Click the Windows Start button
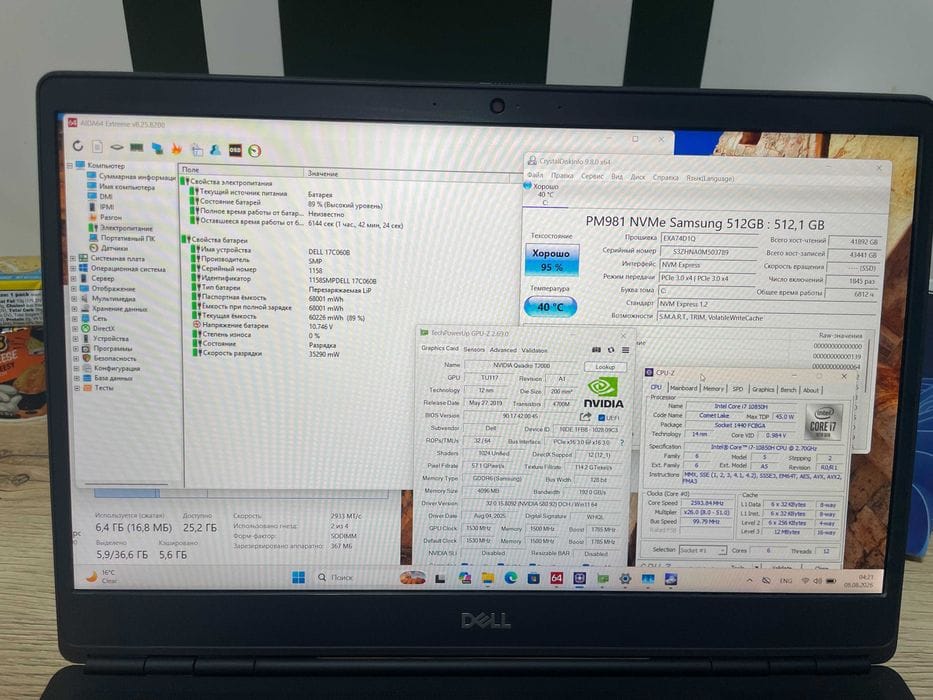Screen dimensions: 933x700 pyautogui.click(x=299, y=577)
